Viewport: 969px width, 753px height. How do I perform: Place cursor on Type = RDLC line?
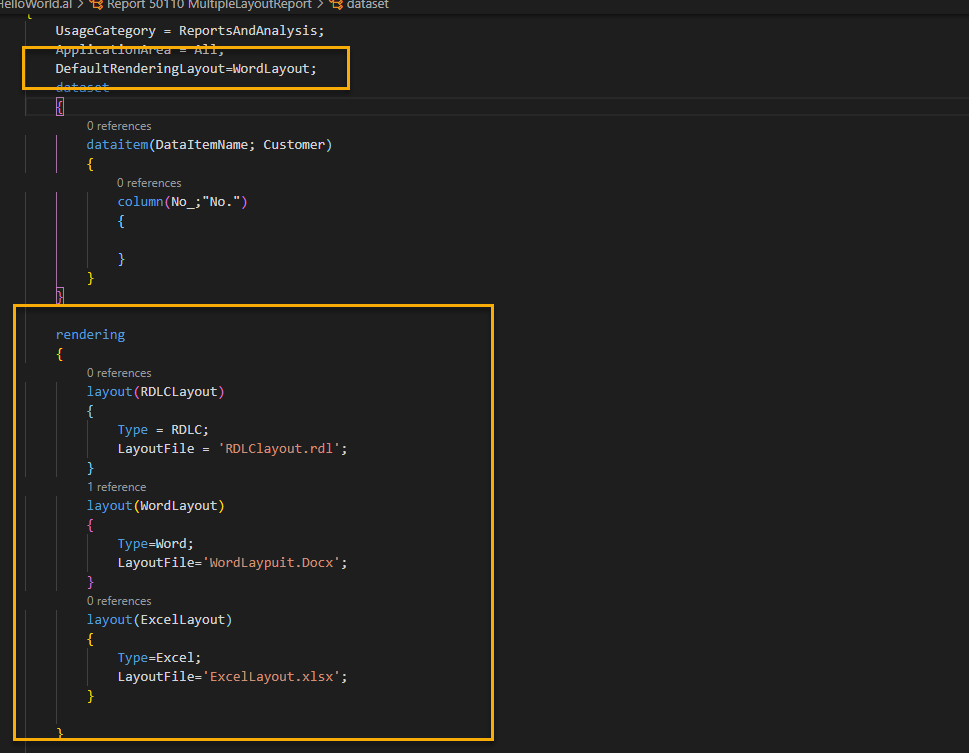[x=162, y=430]
